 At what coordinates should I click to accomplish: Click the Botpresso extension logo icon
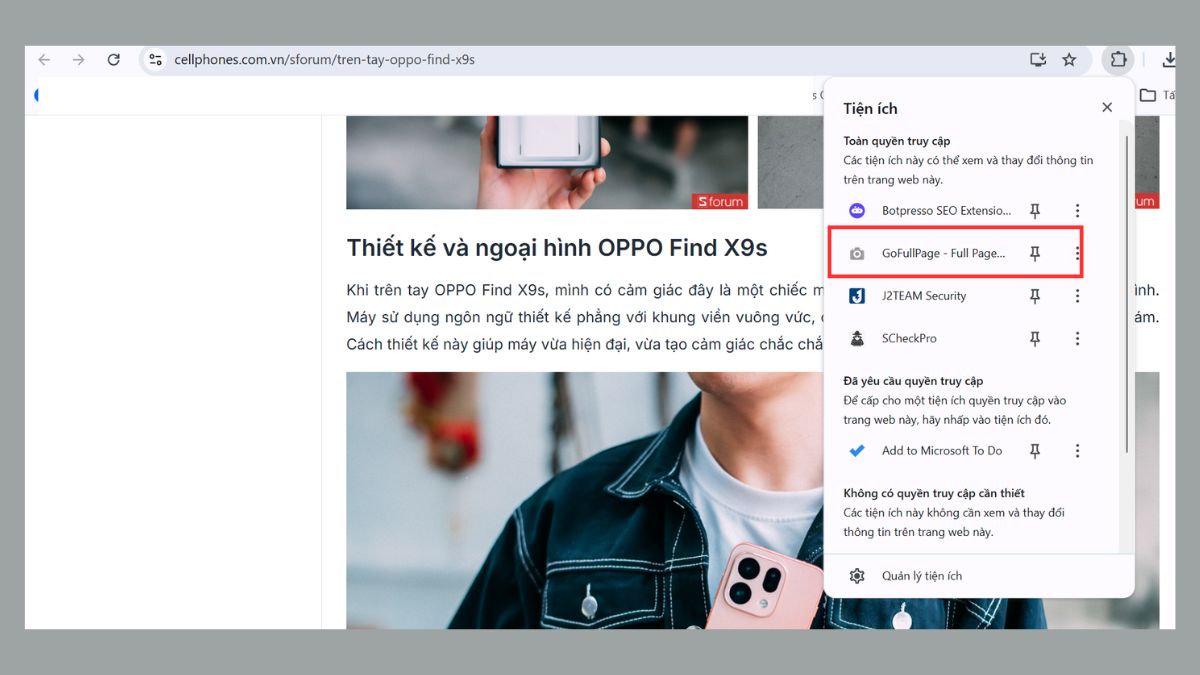(x=857, y=211)
